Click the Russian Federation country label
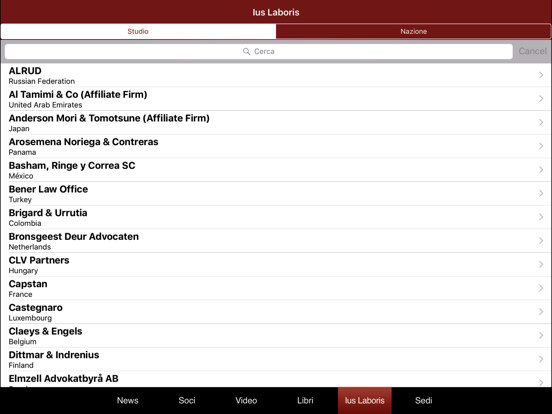 (42, 81)
